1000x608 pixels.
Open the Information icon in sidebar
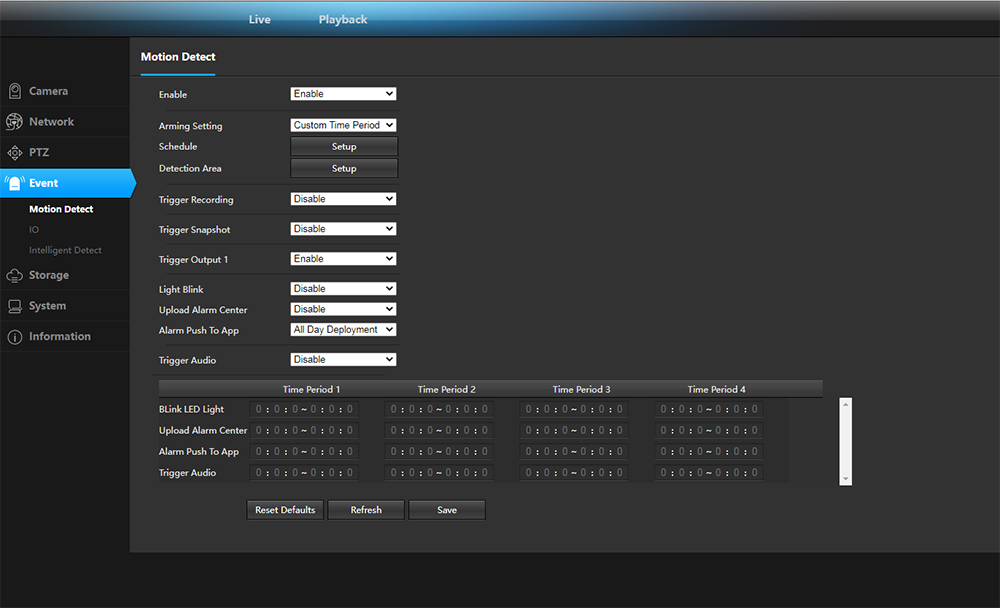click(15, 337)
